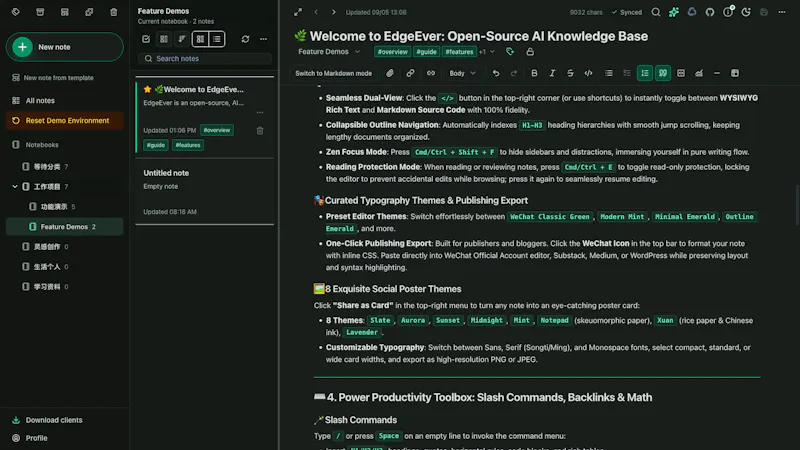
Task: Toggle the star on Welcome to EdgeEver note
Action: click(147, 89)
